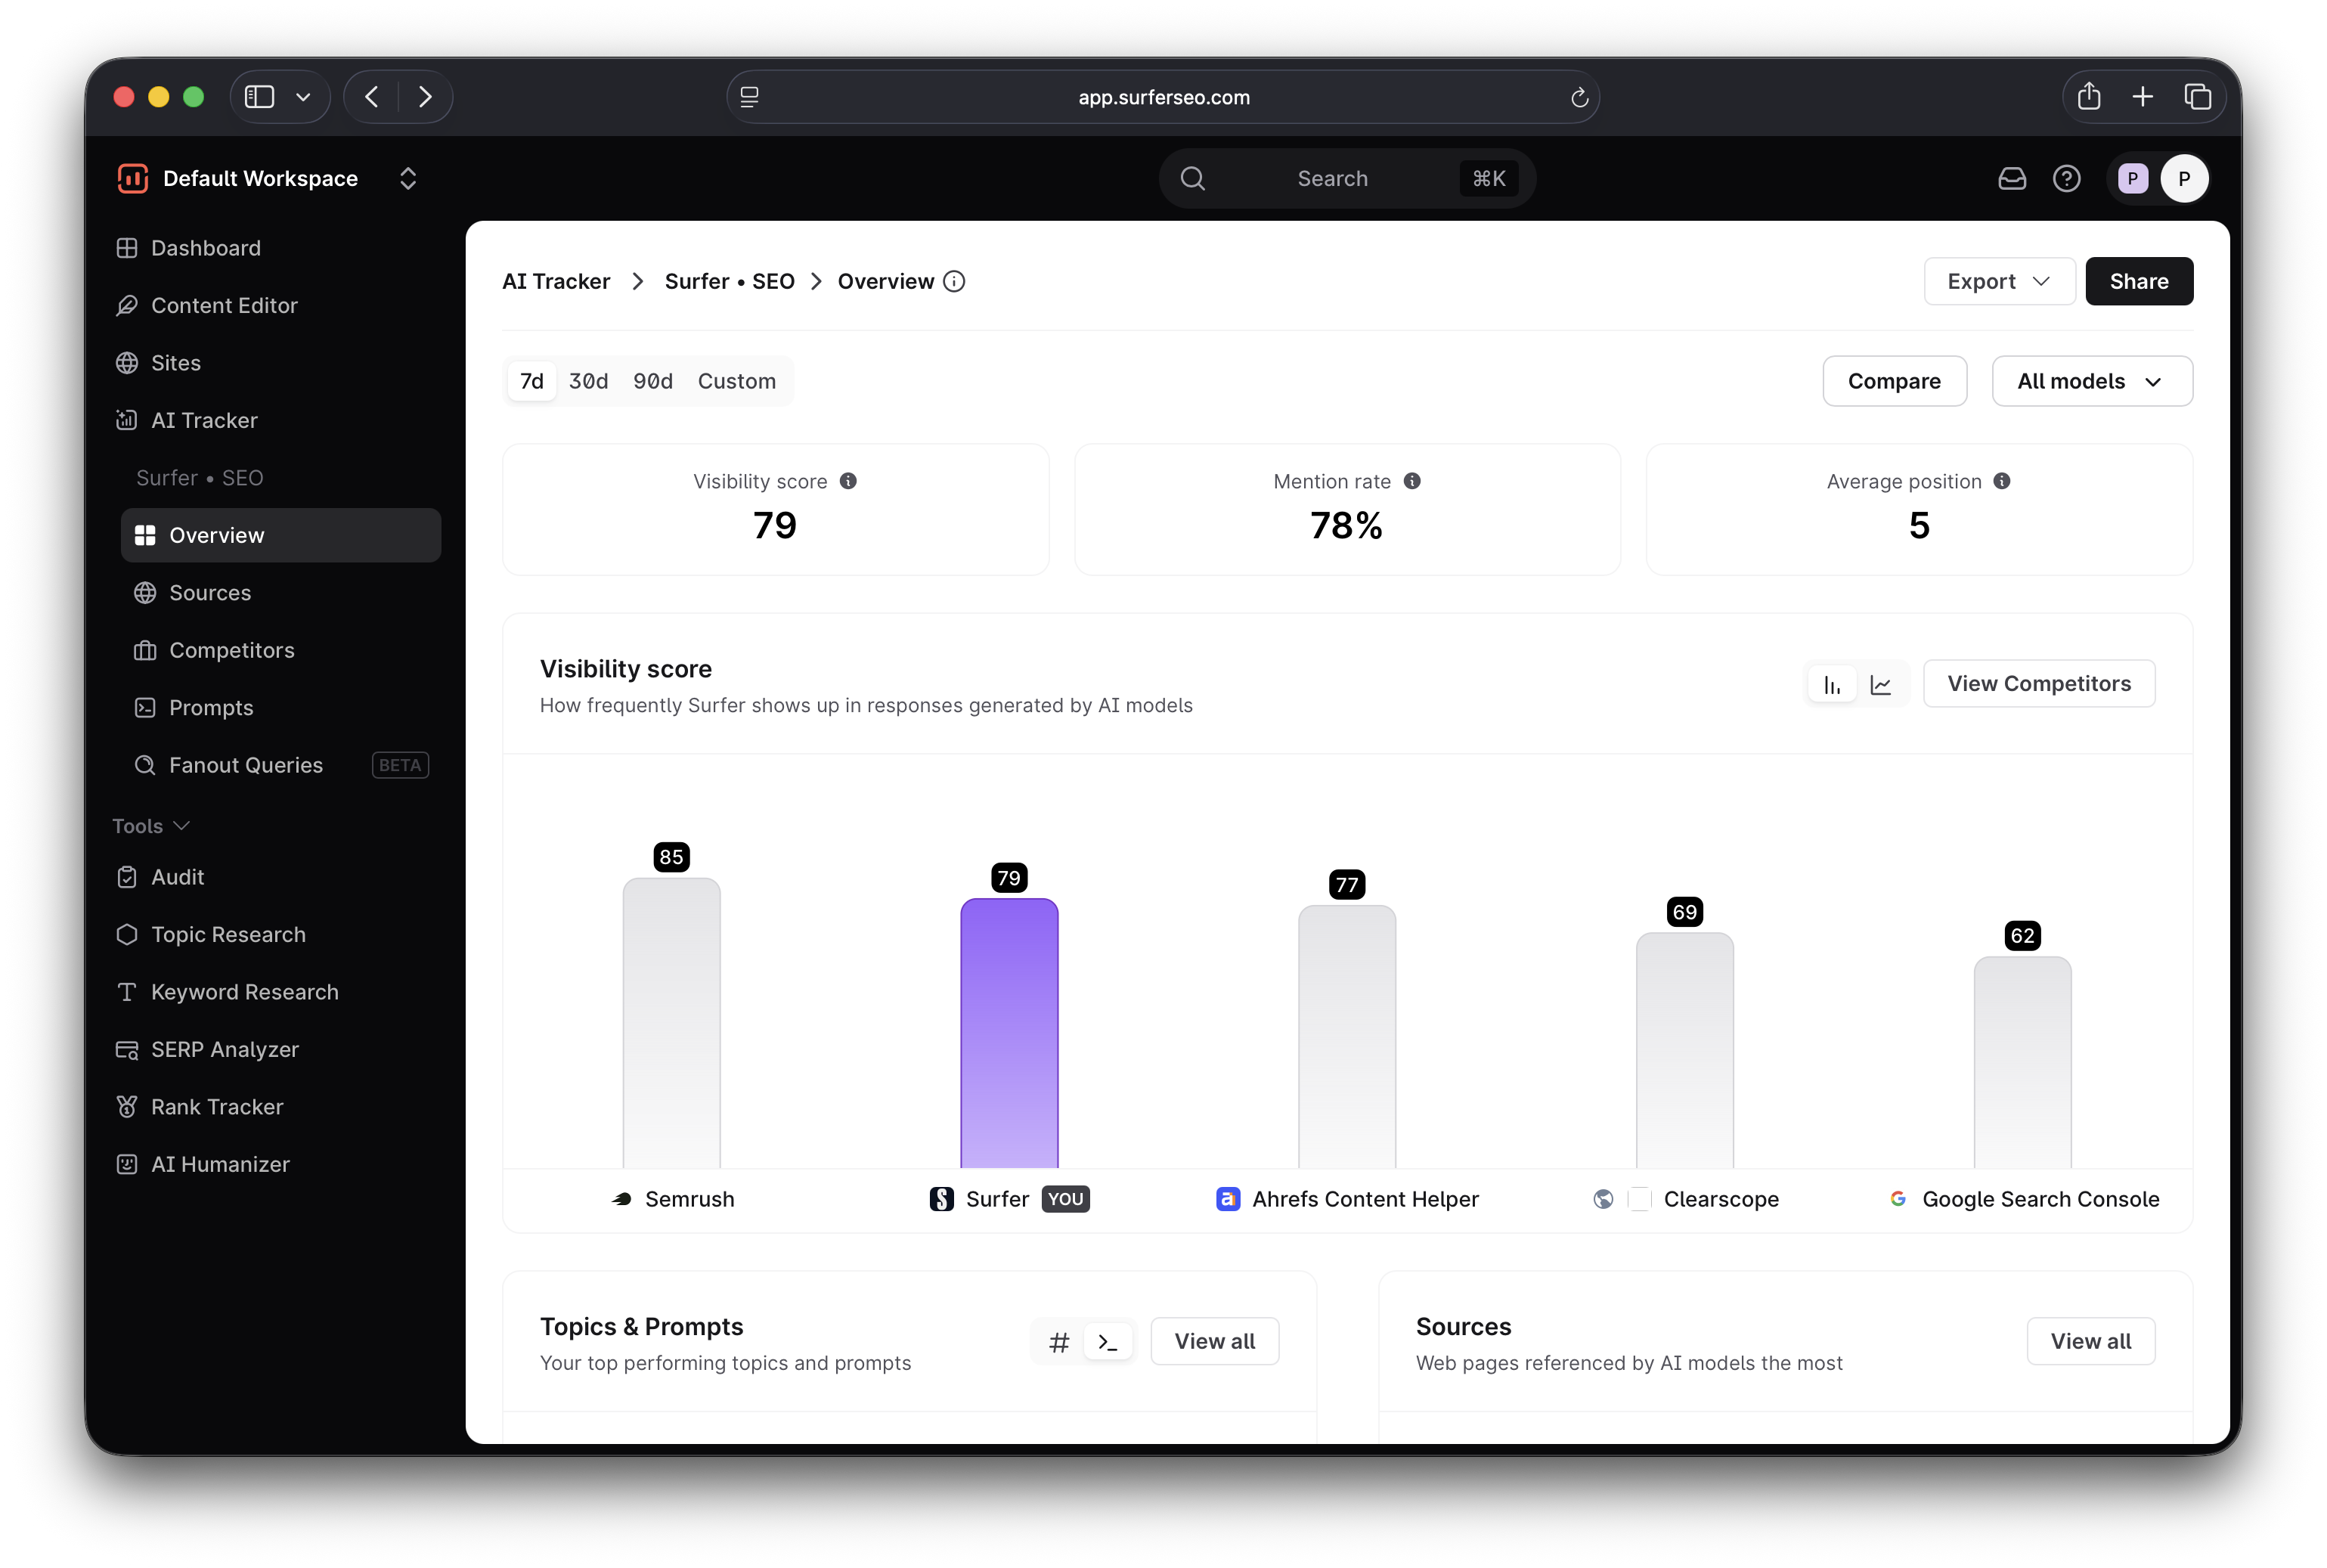This screenshot has width=2327, height=1568.
Task: Open the All models dropdown
Action: coord(2091,381)
